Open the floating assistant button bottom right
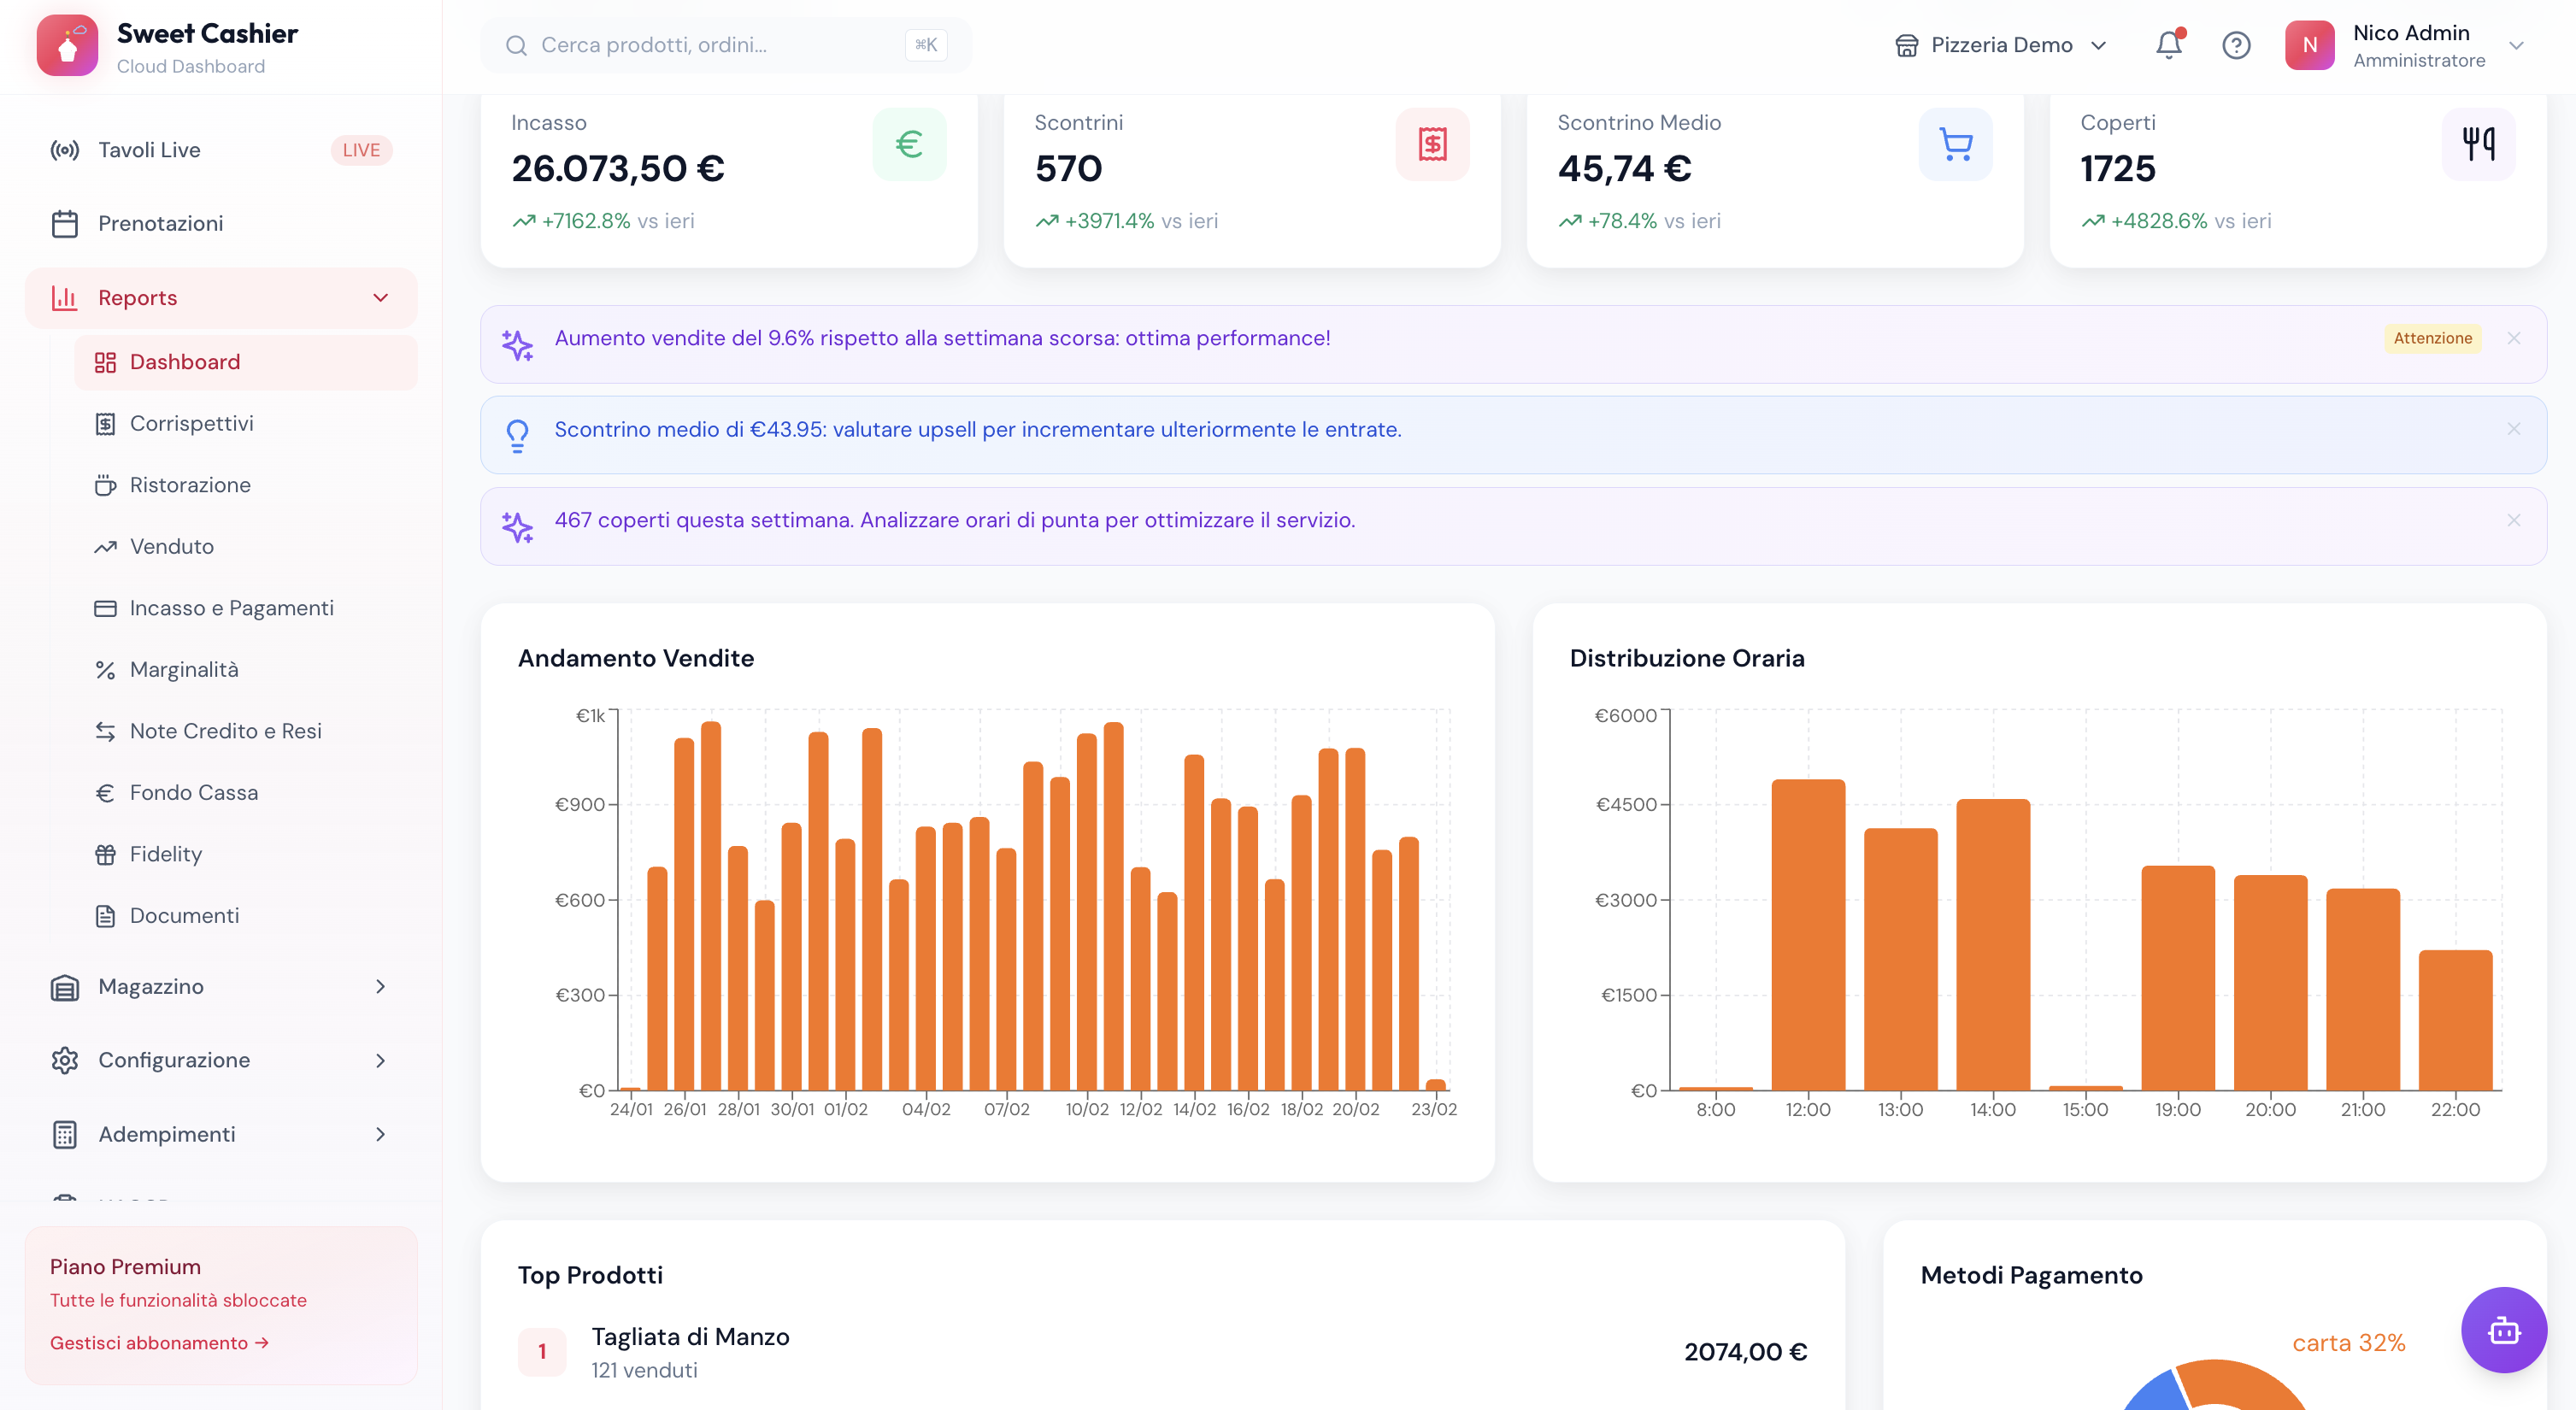The image size is (2576, 1410). 2503,1330
